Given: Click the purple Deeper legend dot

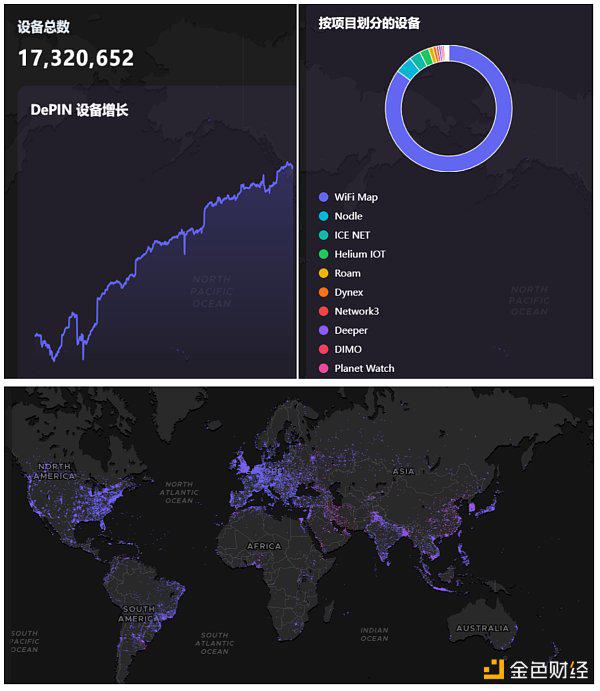Looking at the screenshot, I should click(323, 330).
